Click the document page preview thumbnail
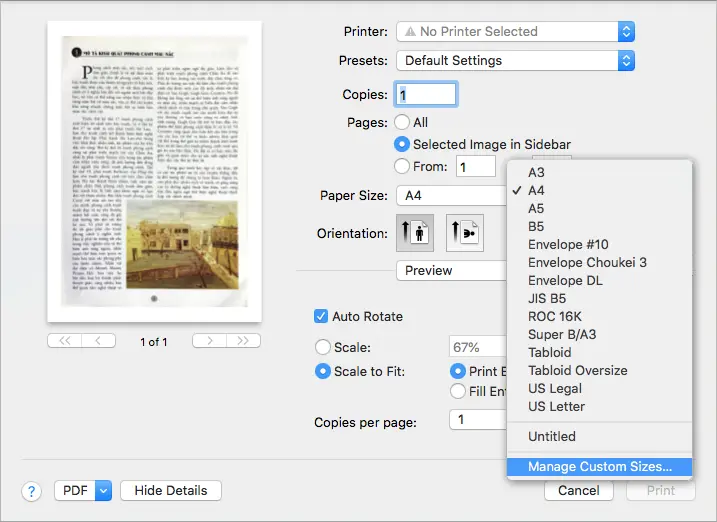Image resolution: width=717 pixels, height=522 pixels. (x=153, y=174)
